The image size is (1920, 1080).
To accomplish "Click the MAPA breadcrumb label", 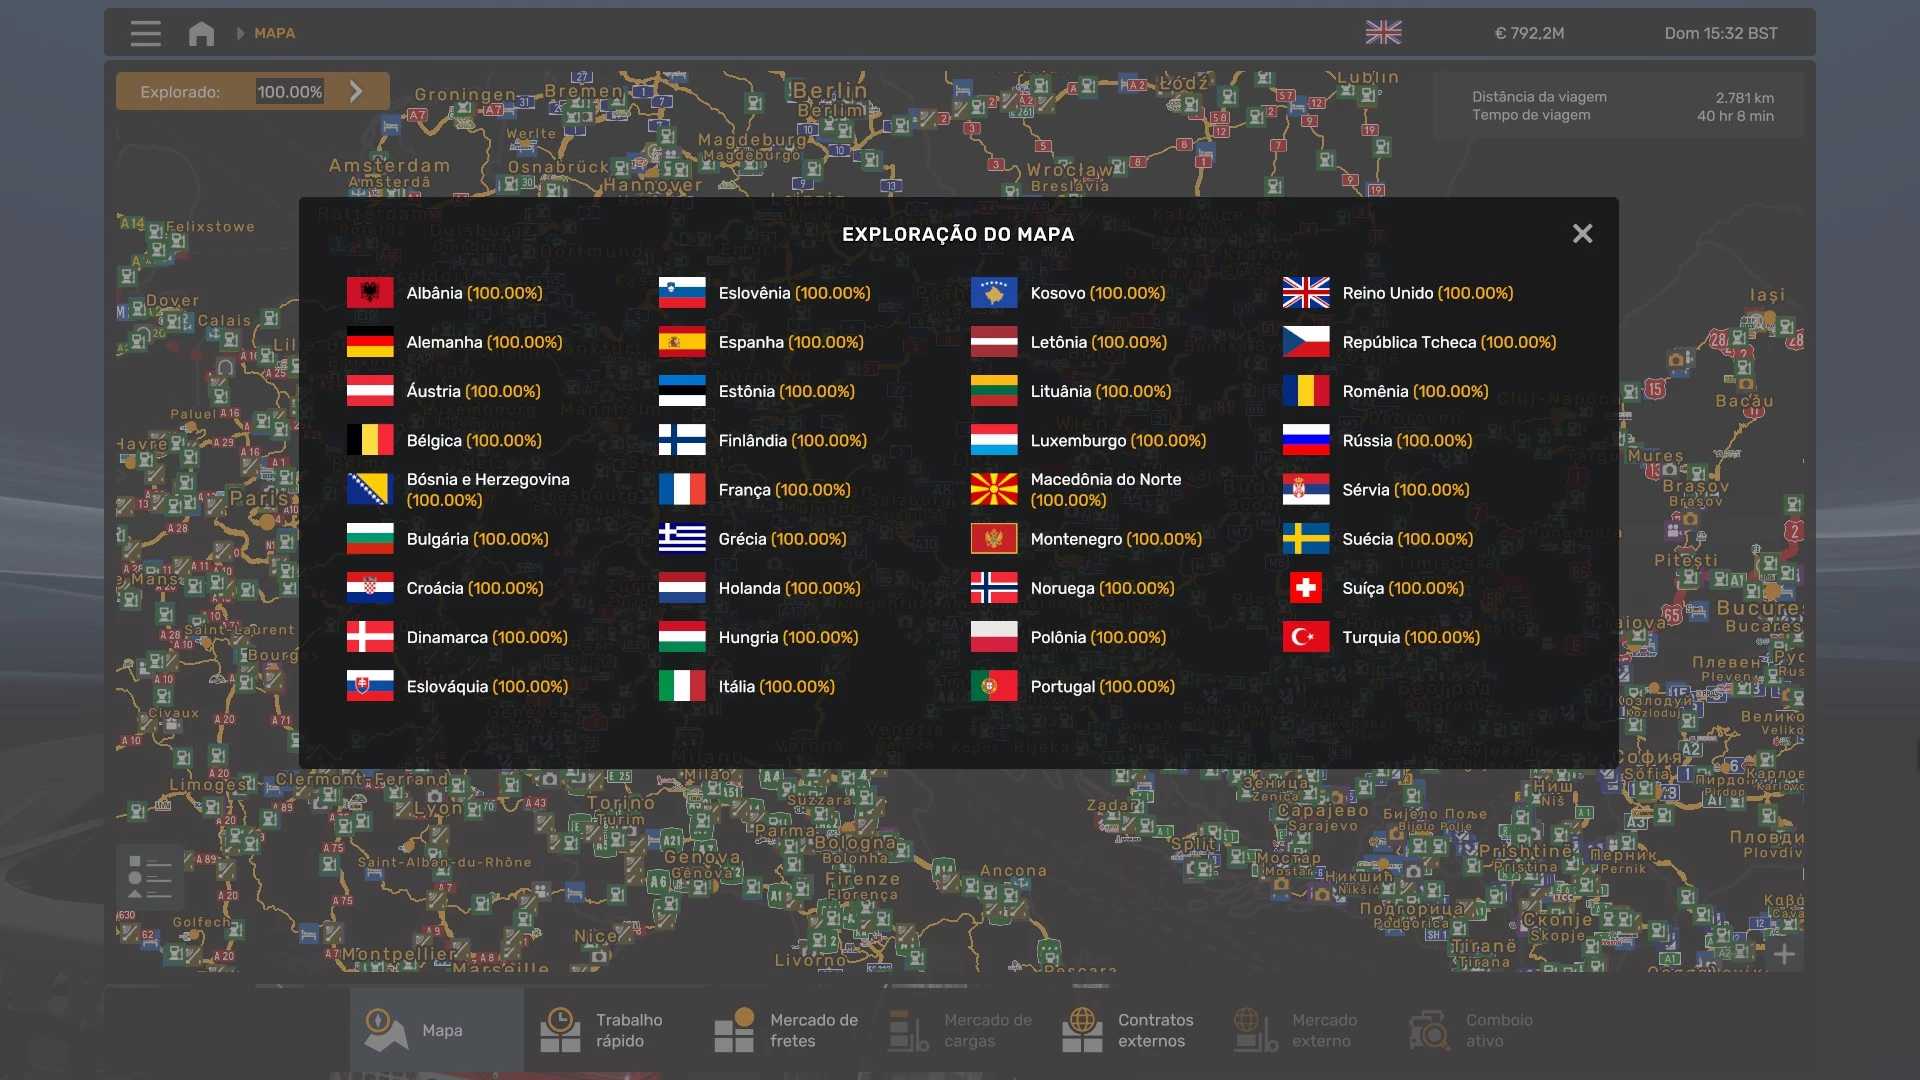I will coord(274,33).
